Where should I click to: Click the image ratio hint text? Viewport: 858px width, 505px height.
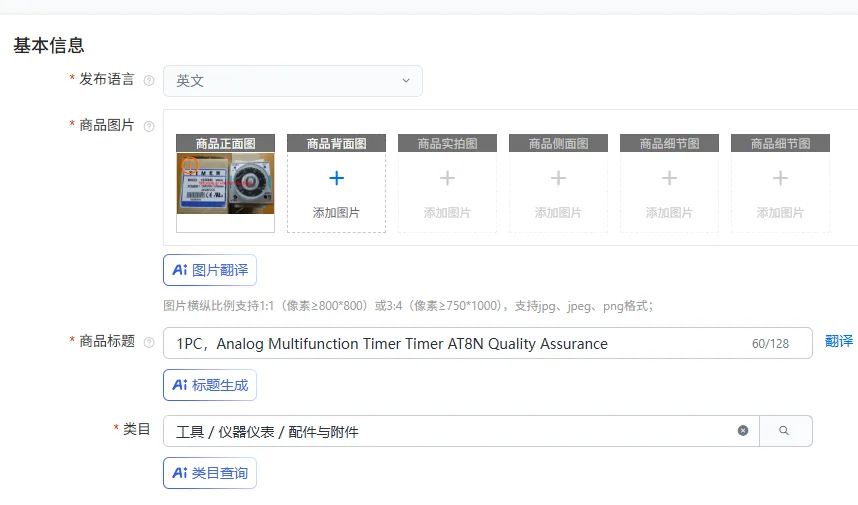pyautogui.click(x=408, y=306)
